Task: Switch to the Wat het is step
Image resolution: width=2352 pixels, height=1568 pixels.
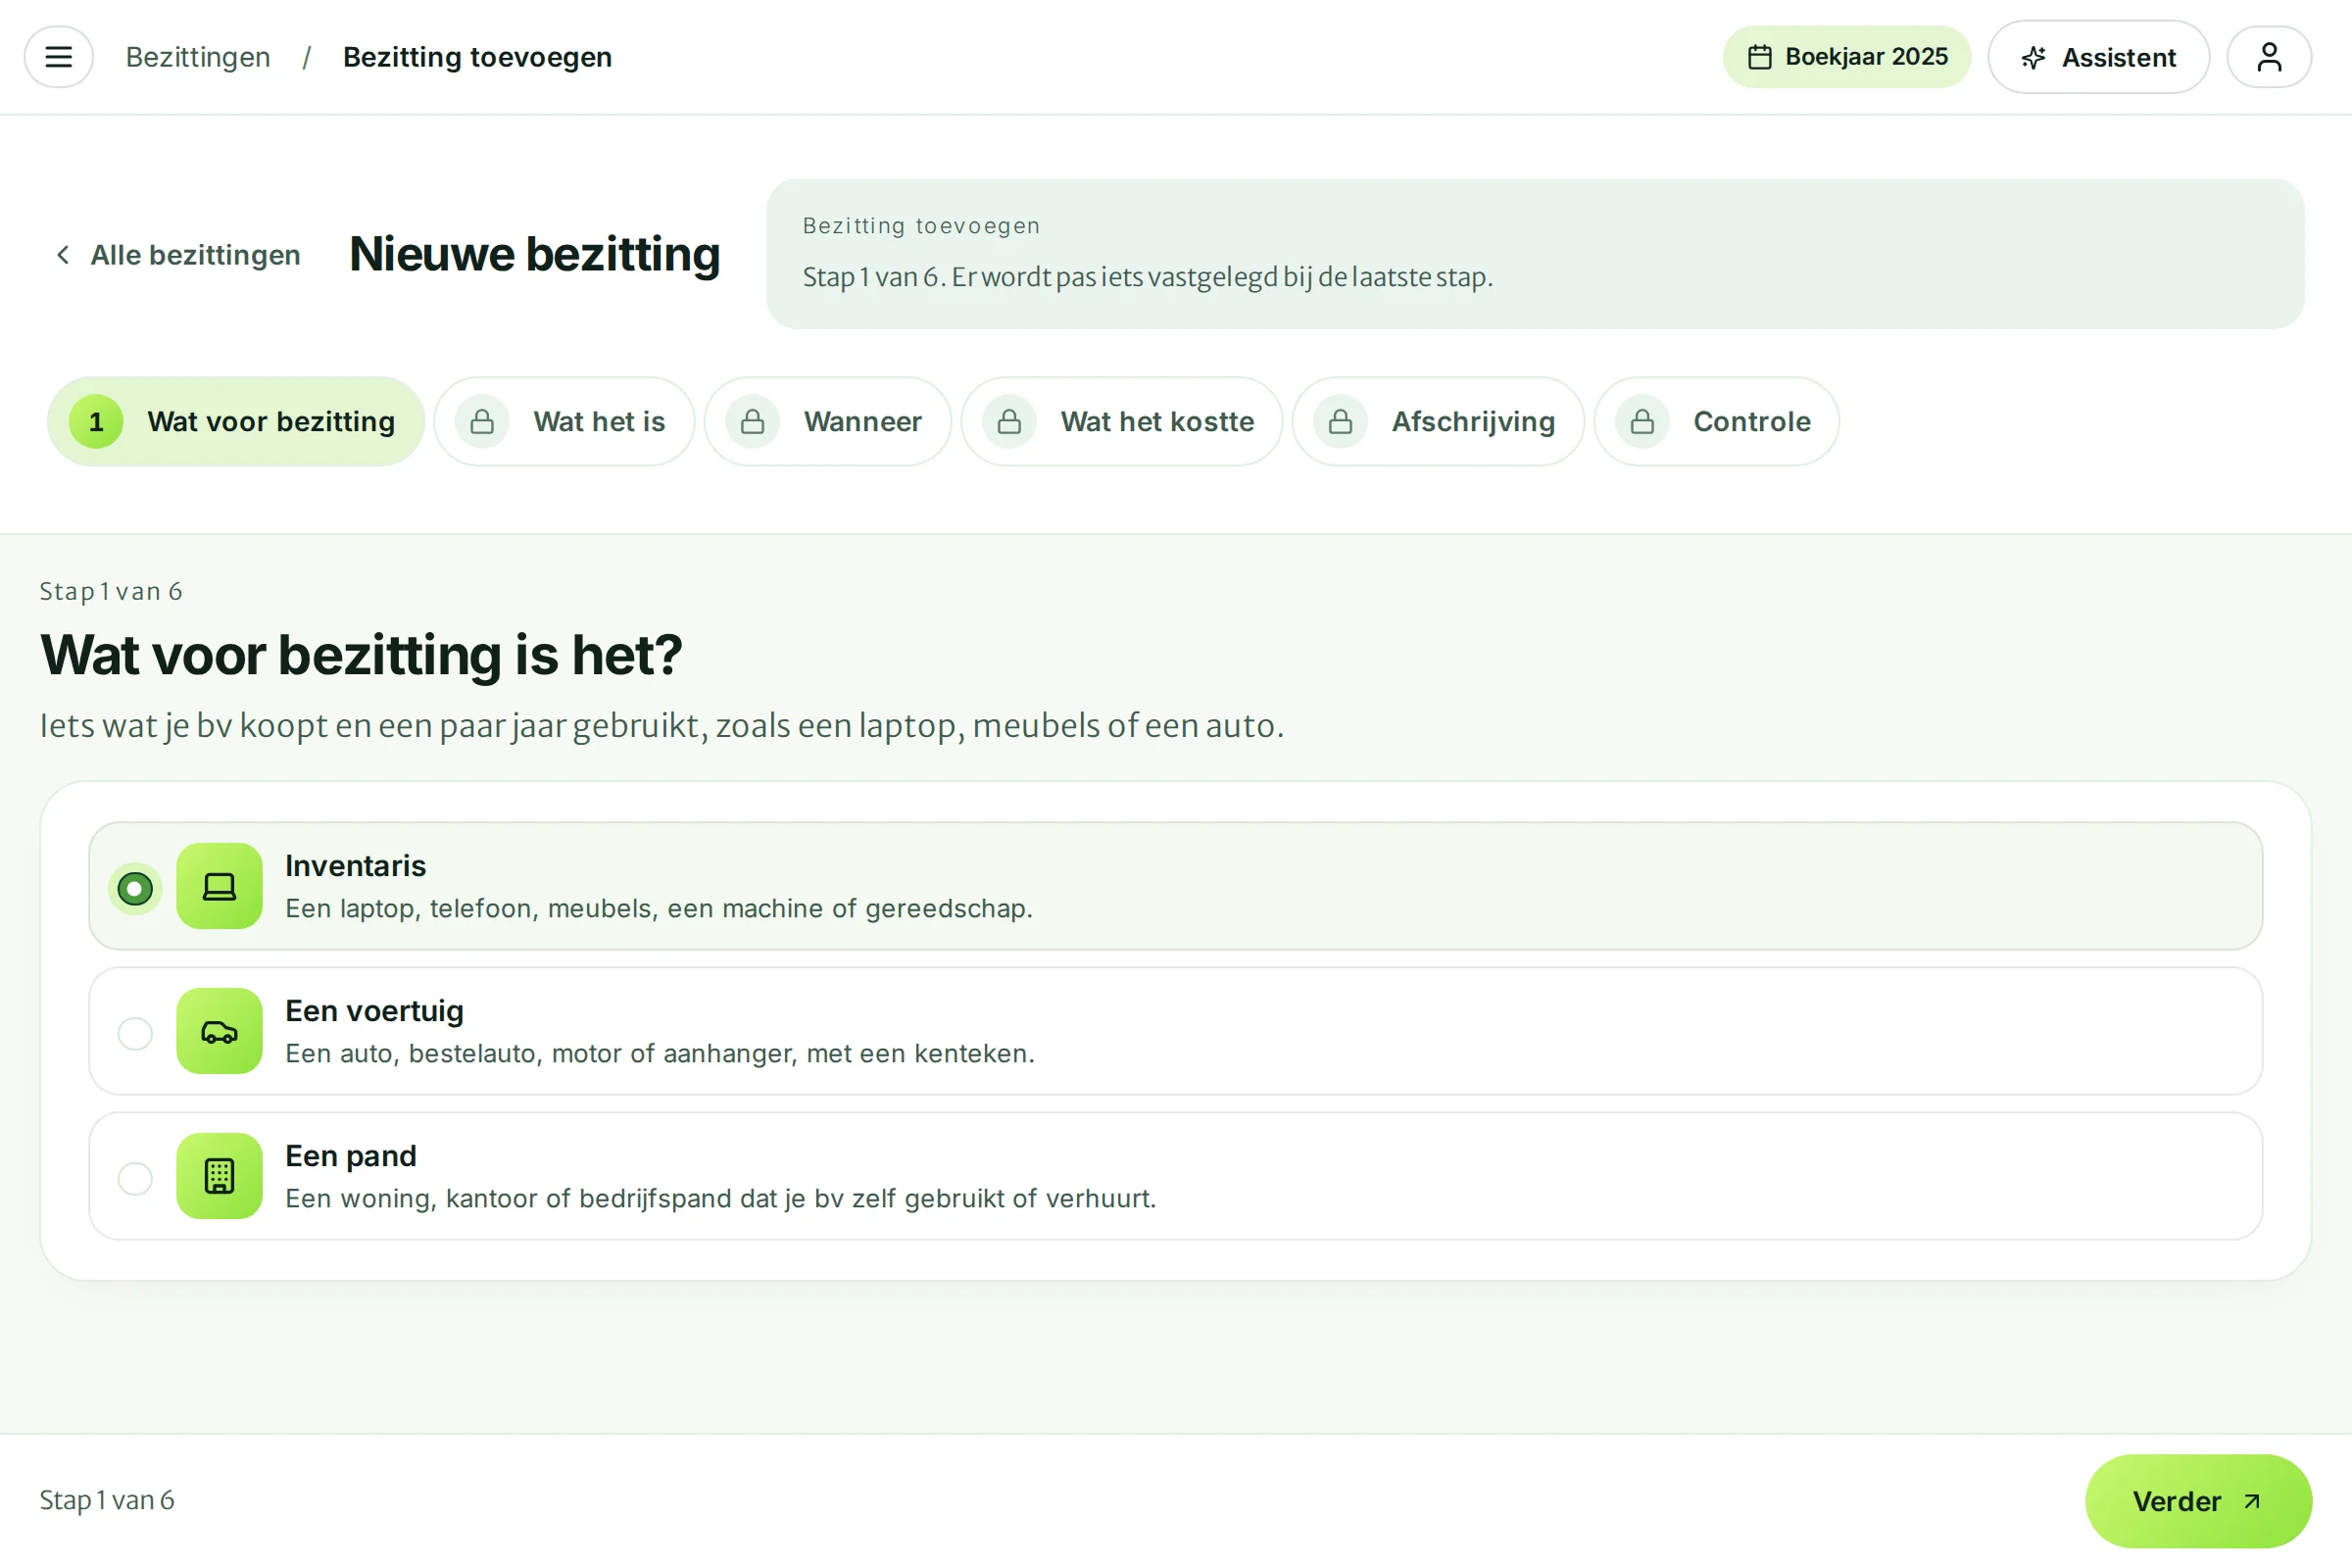Action: pyautogui.click(x=564, y=421)
